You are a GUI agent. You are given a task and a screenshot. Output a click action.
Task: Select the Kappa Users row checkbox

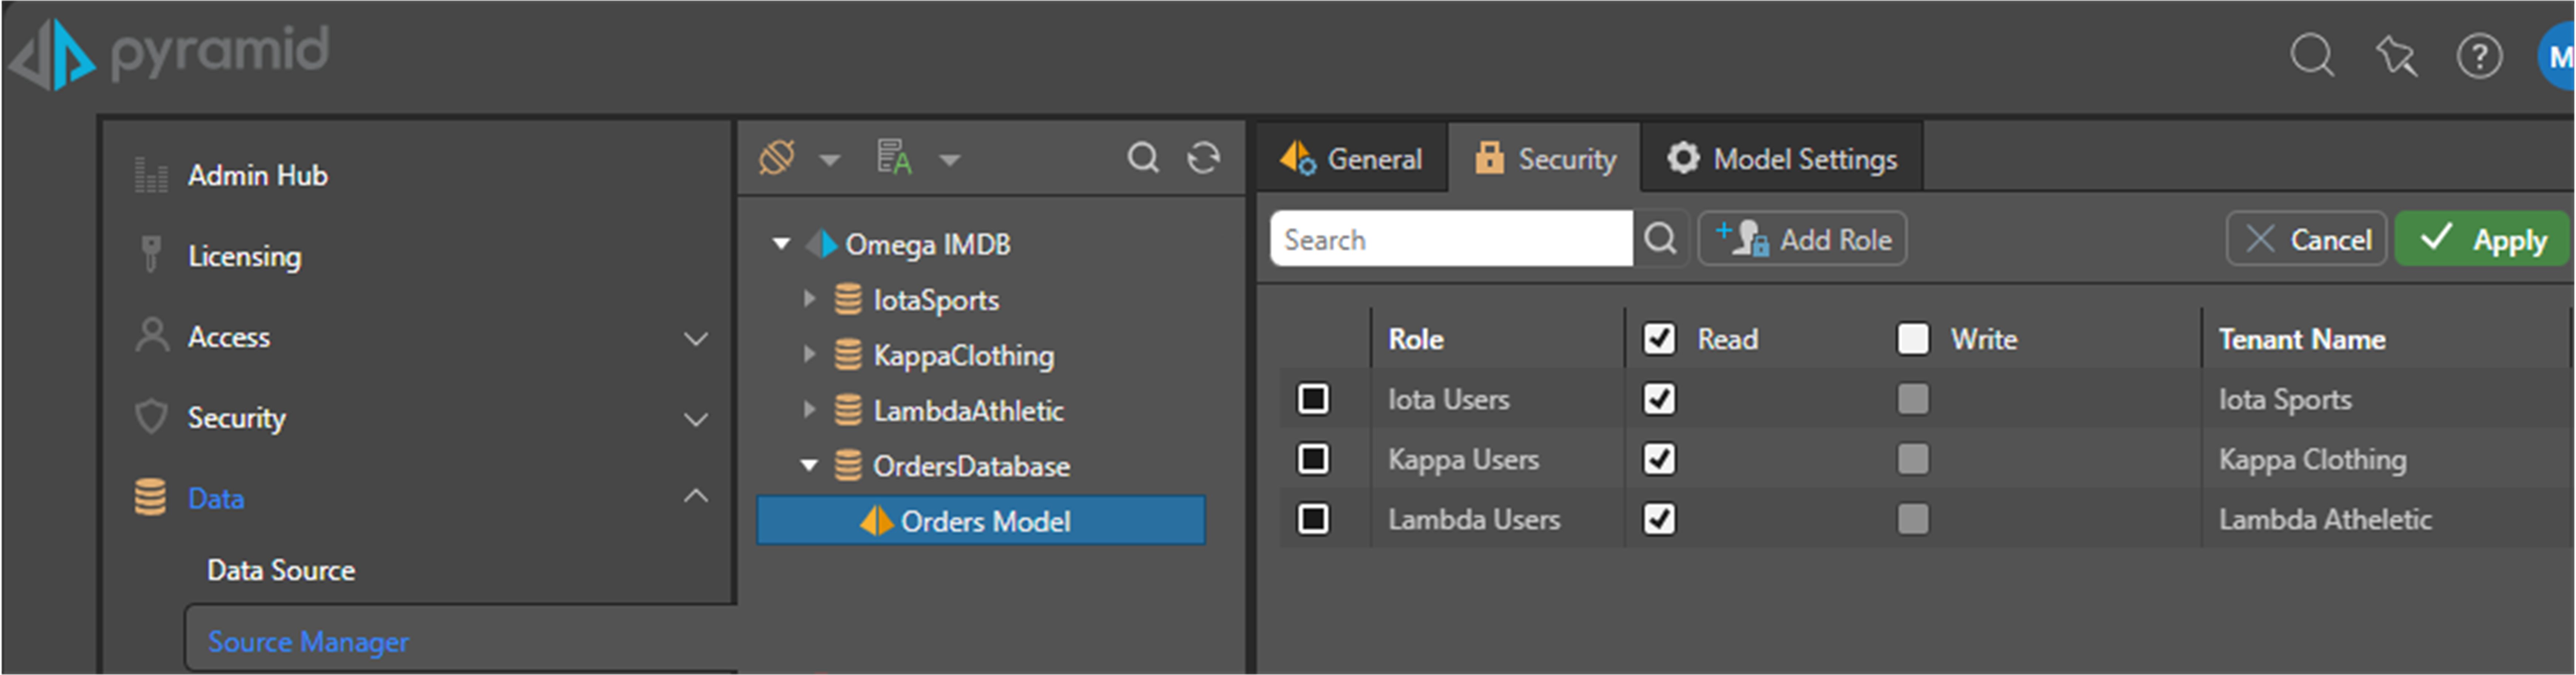(1313, 459)
